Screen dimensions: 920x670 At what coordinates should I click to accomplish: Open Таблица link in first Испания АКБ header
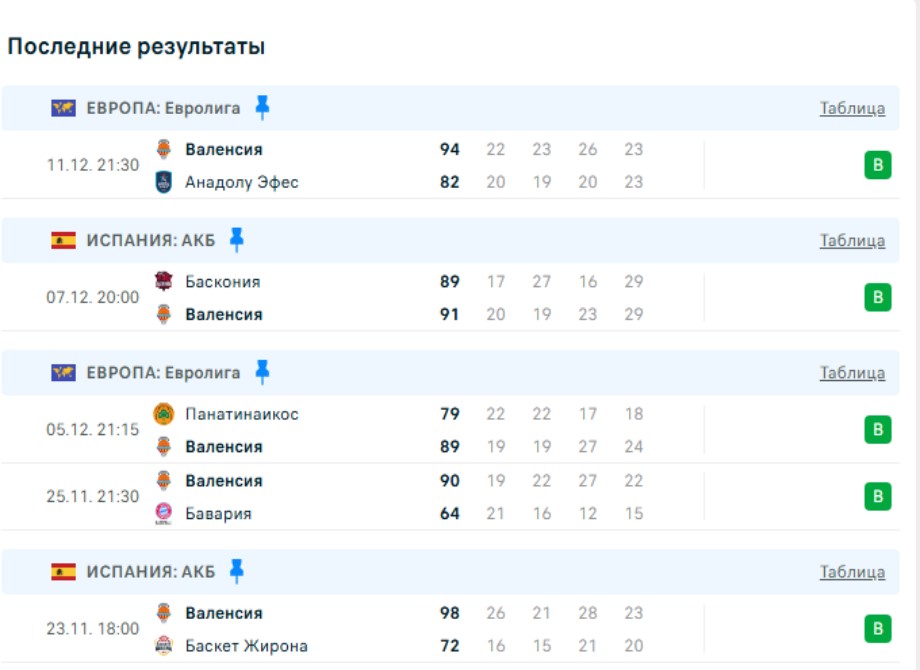852,241
